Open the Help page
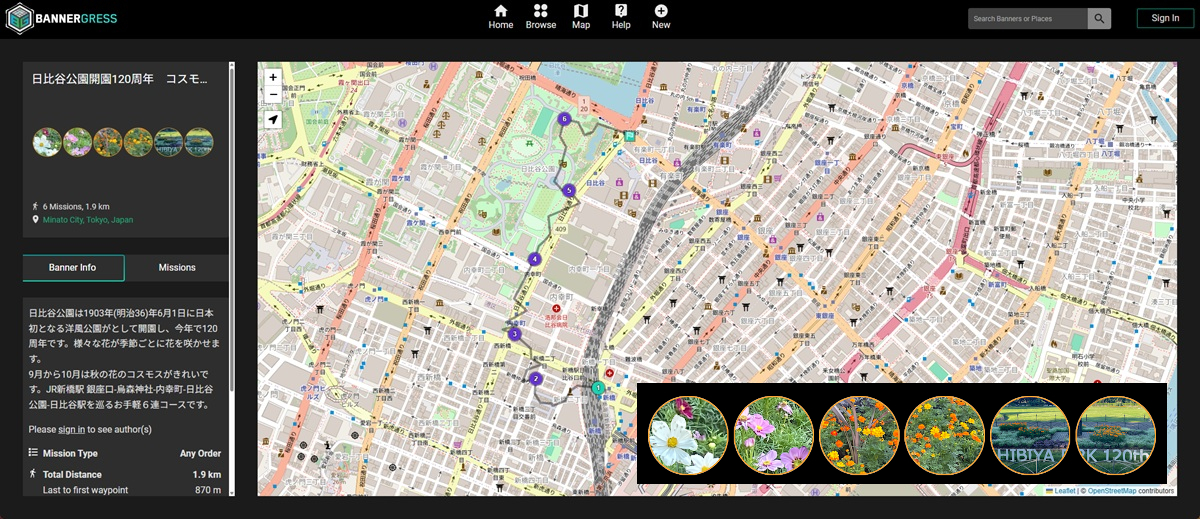Image resolution: width=1200 pixels, height=519 pixels. pos(621,17)
